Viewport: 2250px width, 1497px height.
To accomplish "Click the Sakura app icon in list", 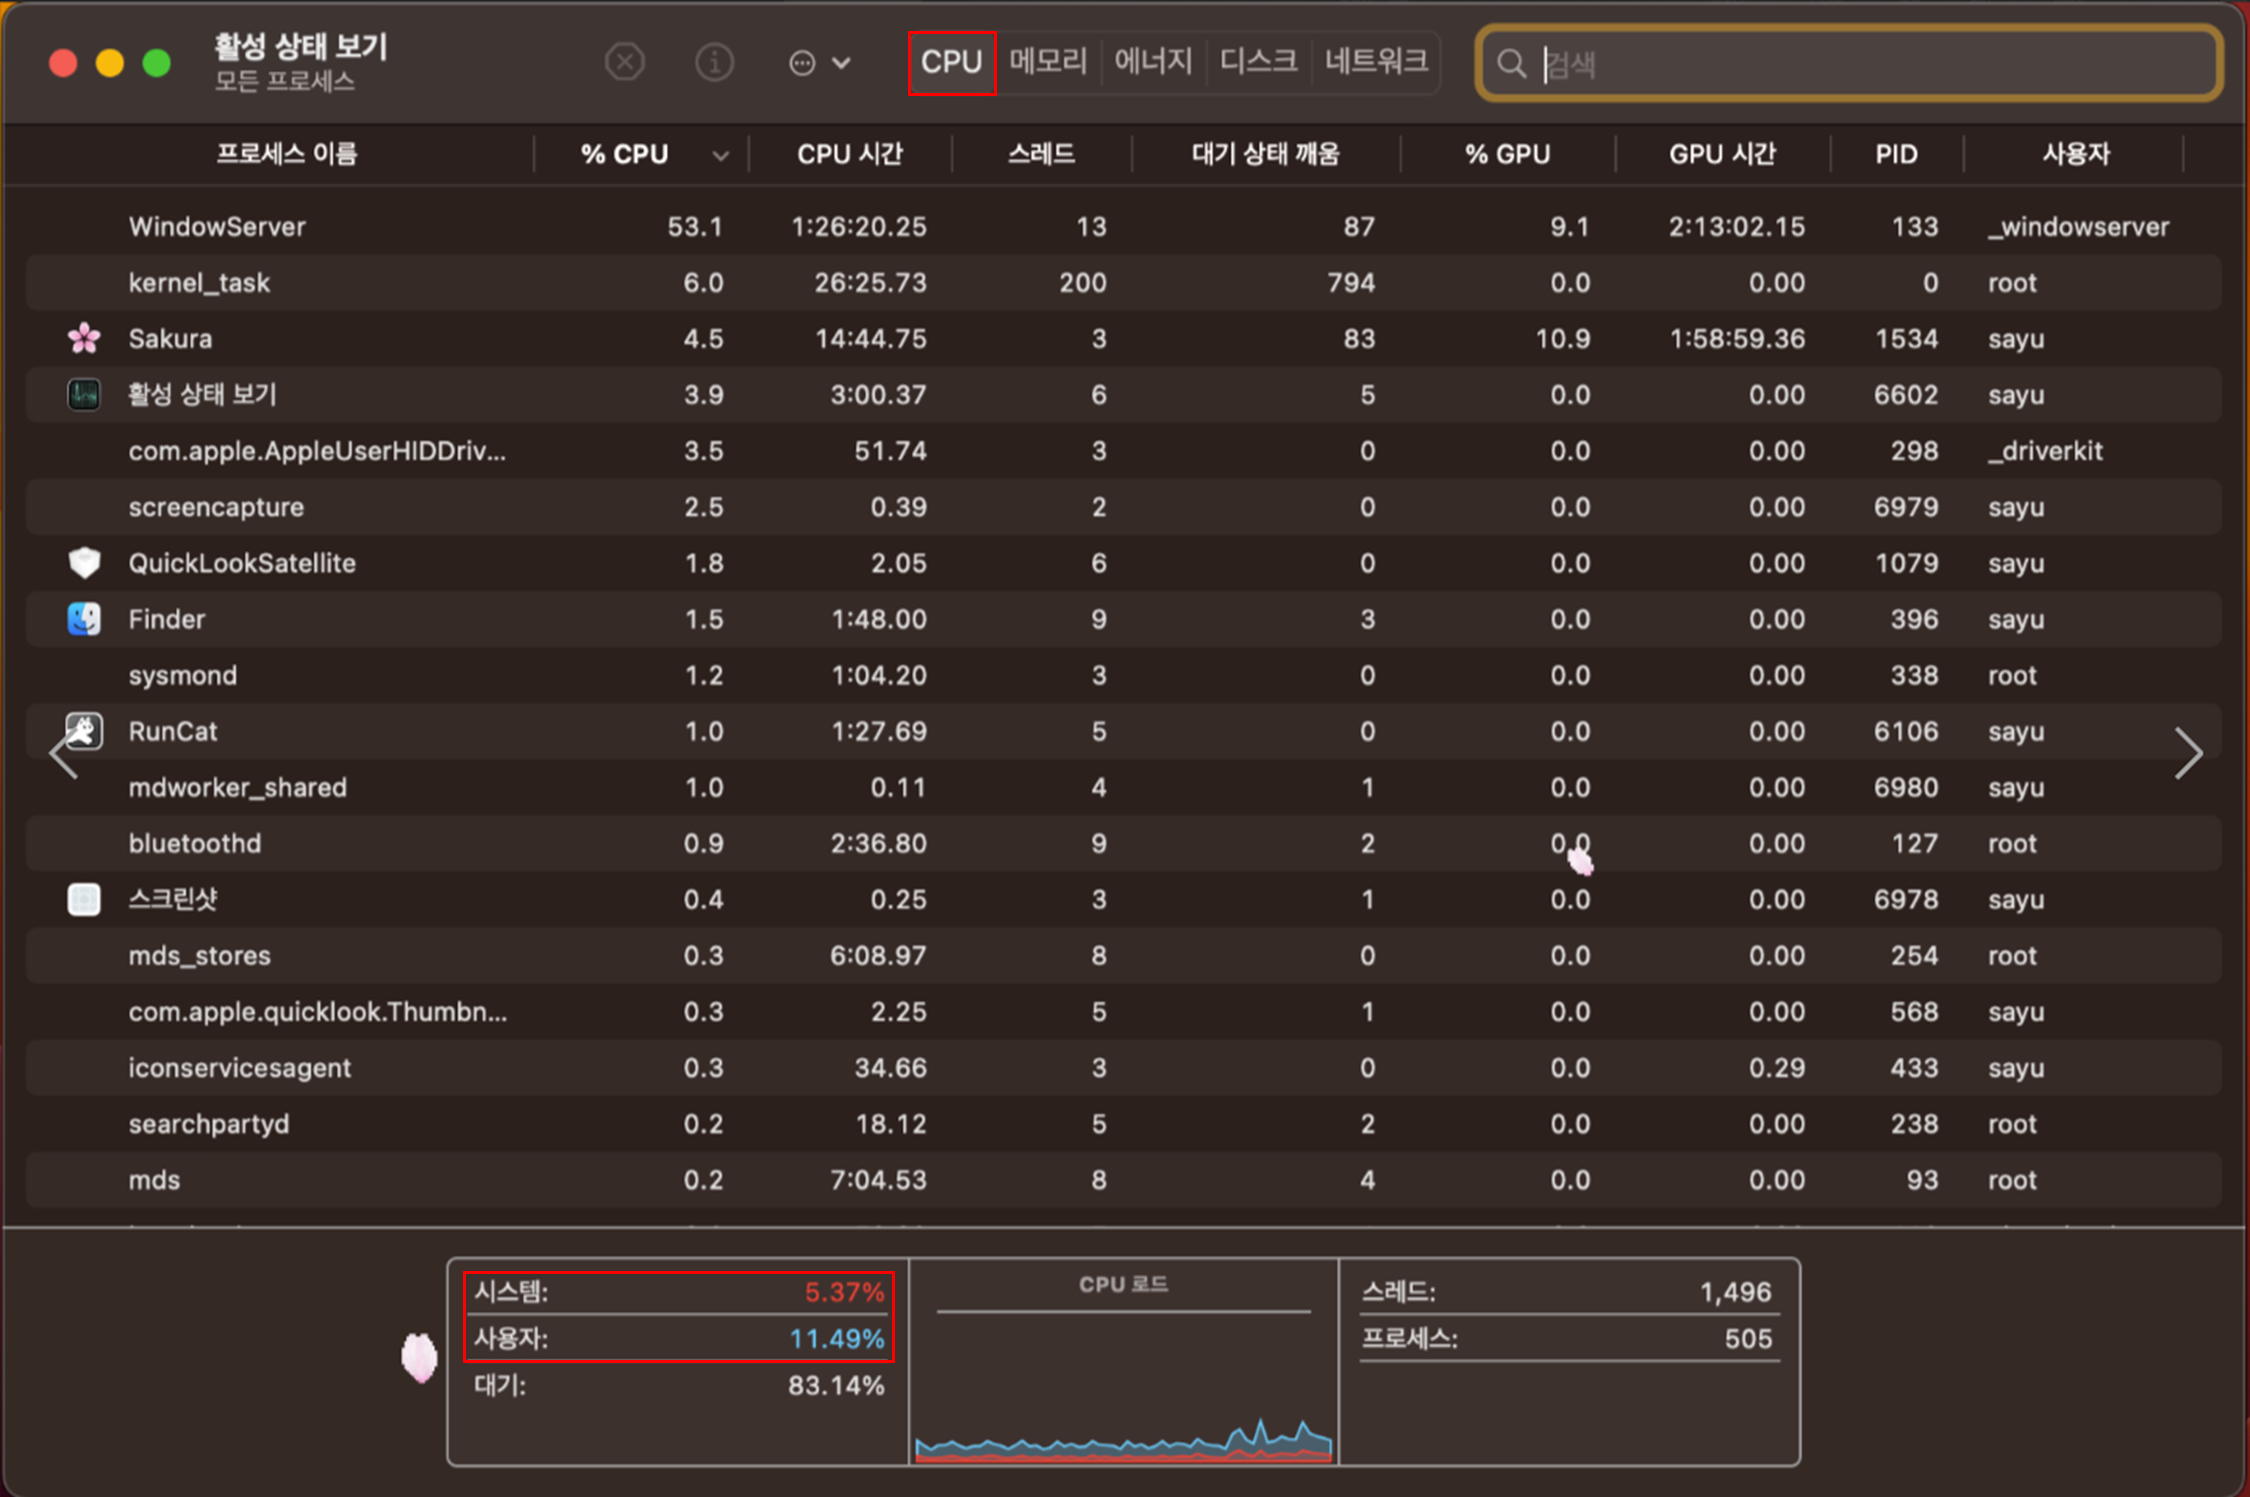I will [x=84, y=339].
